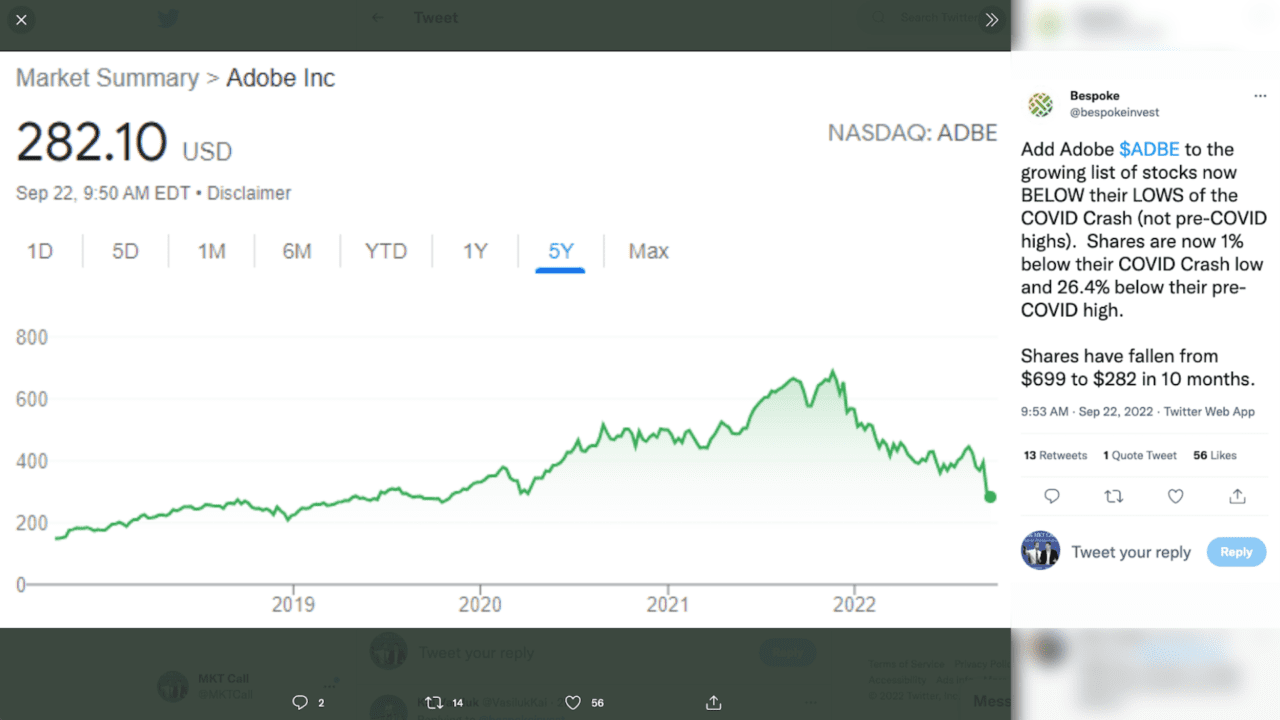This screenshot has width=1280, height=720.
Task: Click the reply icon showing 2 in the bottom bar
Action: click(x=300, y=702)
